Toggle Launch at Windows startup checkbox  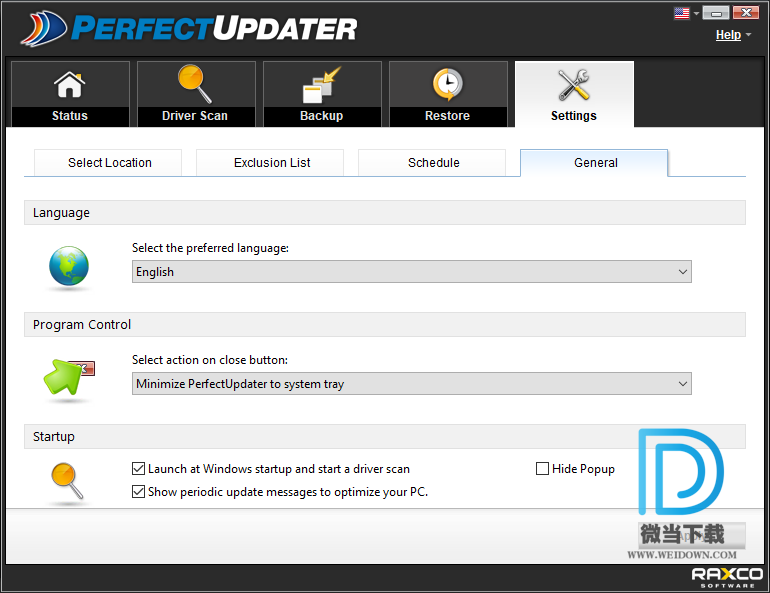[x=138, y=469]
